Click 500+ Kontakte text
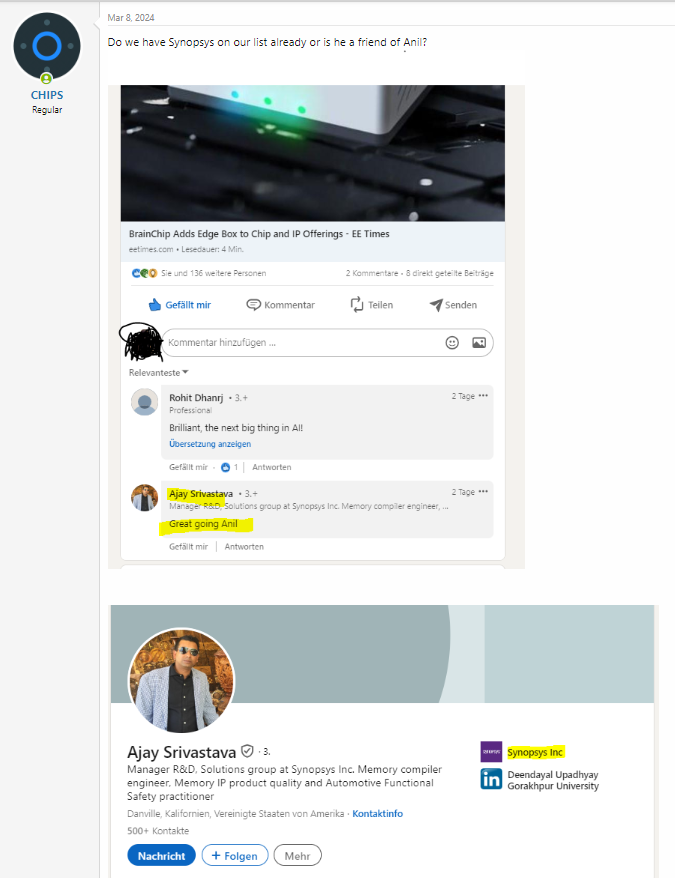The width and height of the screenshot is (675, 878). [x=158, y=831]
